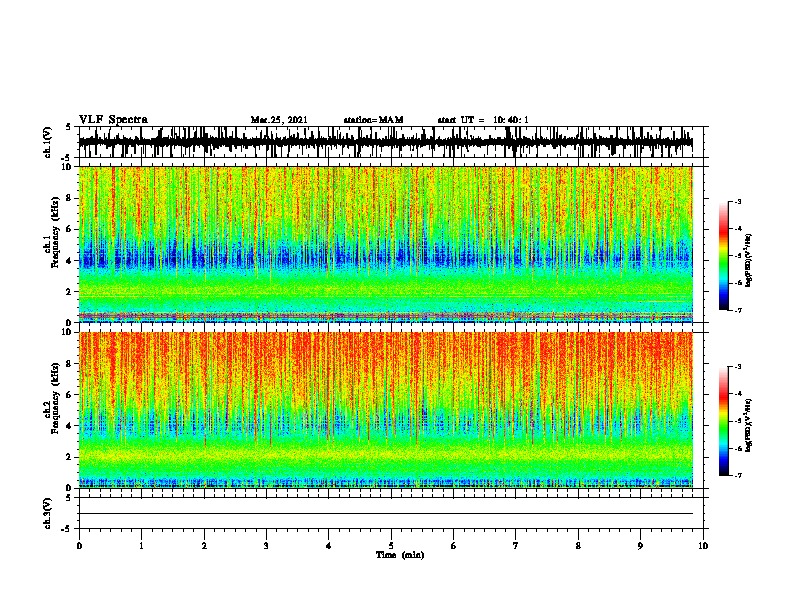Click the ch.1 spectrogram color bar
Viewport: 792px width, 612px height.
[723, 256]
